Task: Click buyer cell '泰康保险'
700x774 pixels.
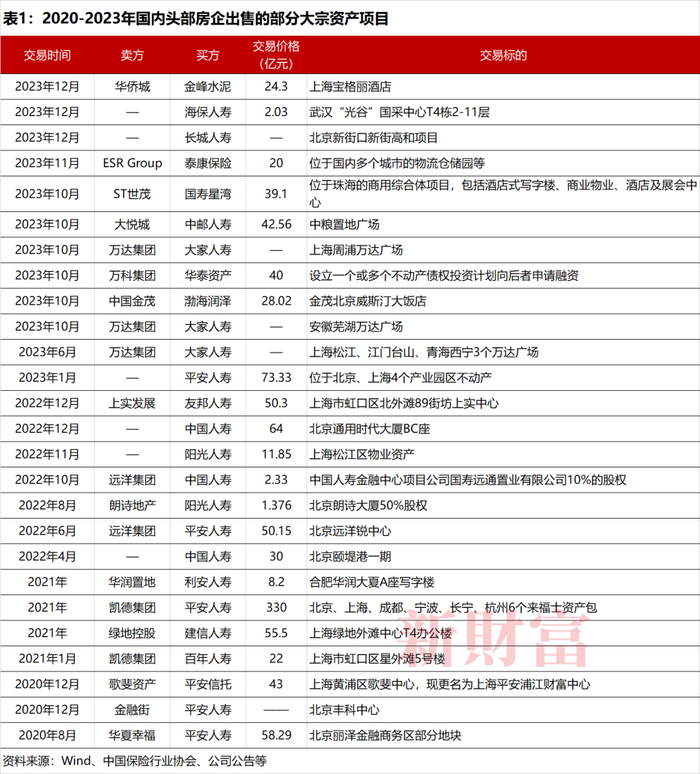Action: point(207,163)
